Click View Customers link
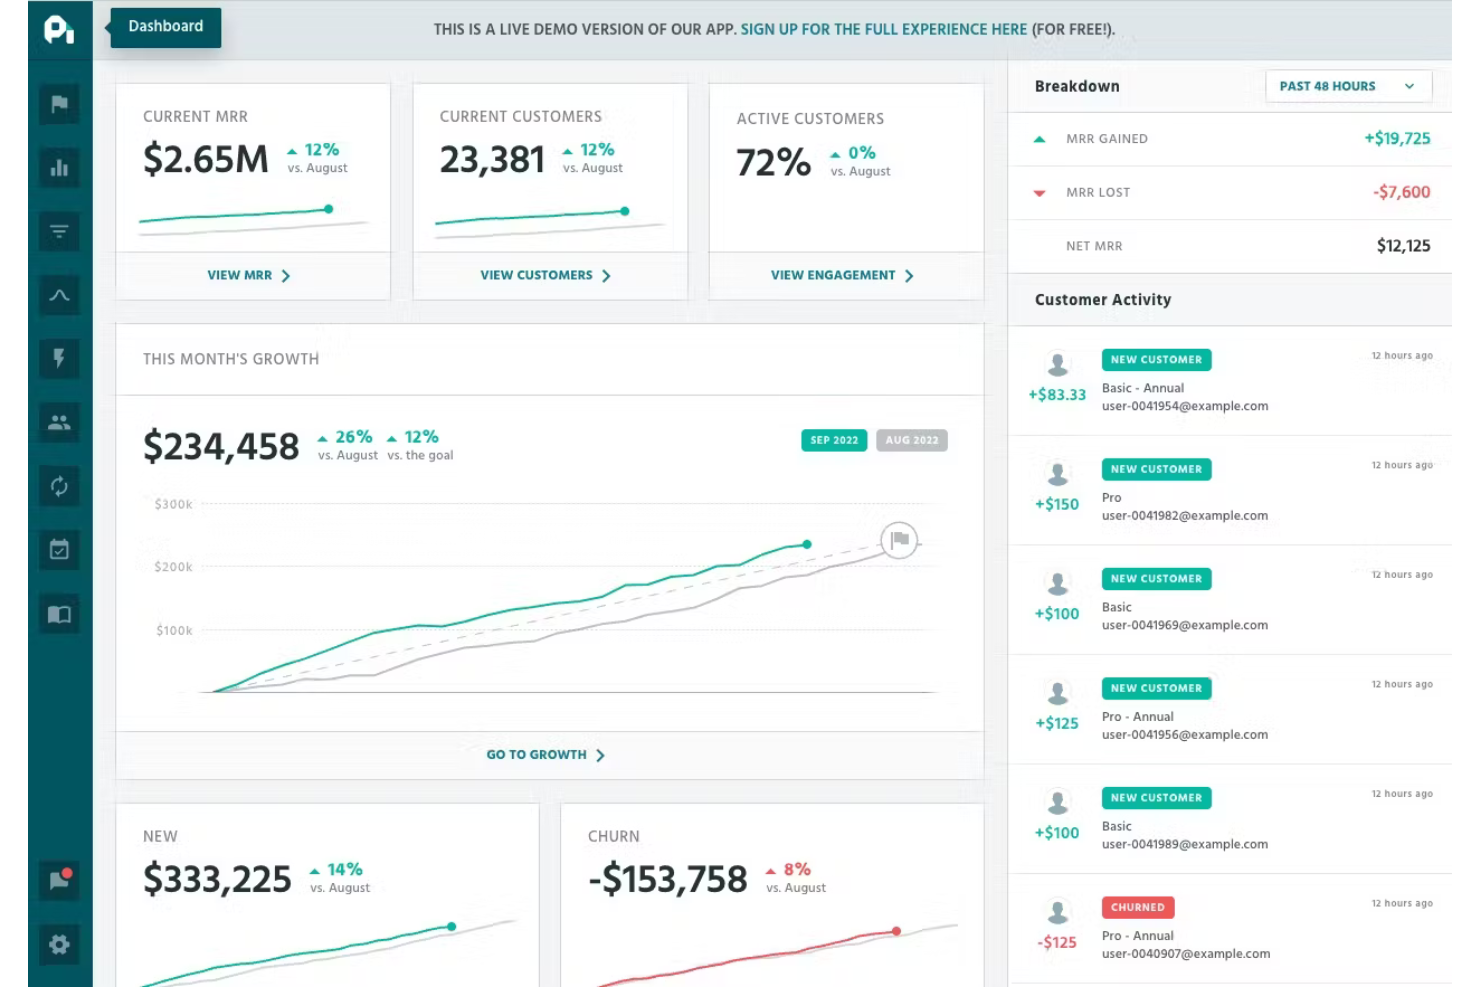The image size is (1480, 987). [546, 275]
